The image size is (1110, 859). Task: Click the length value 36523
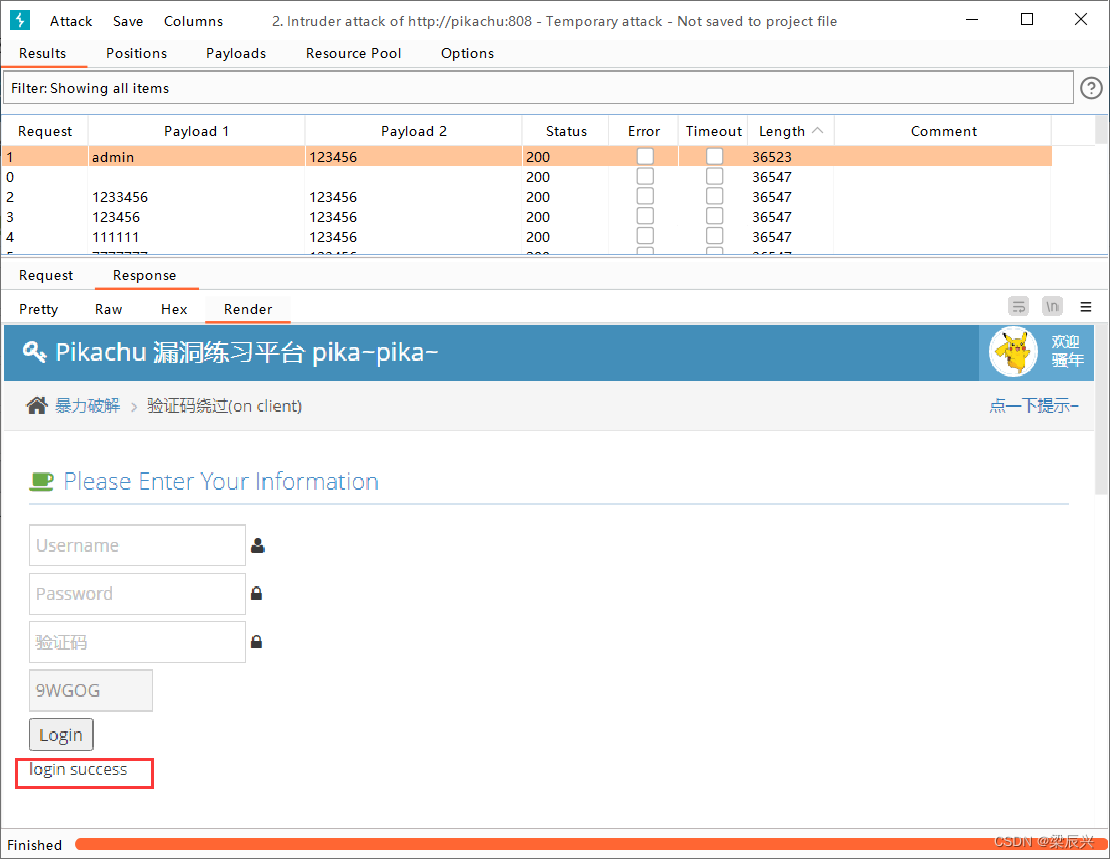(x=772, y=157)
